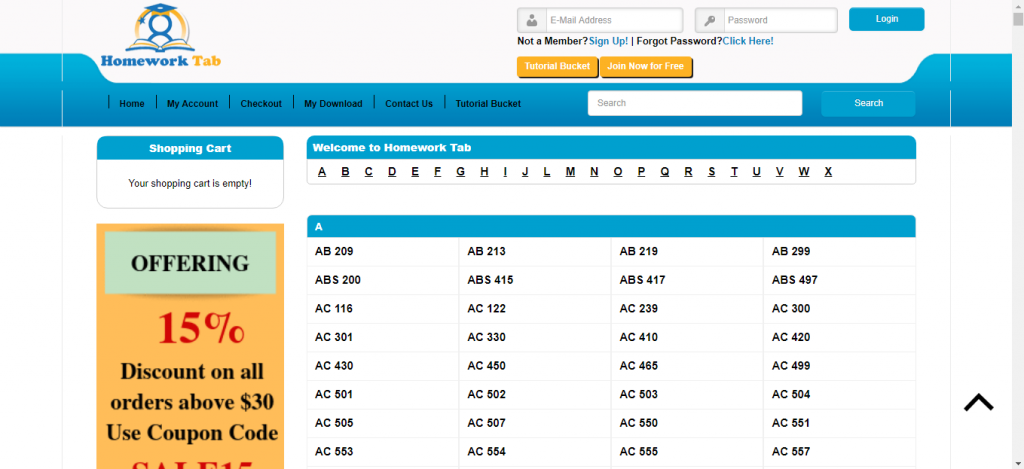Jump to letter L courses
This screenshot has width=1024, height=469.
[x=547, y=172]
